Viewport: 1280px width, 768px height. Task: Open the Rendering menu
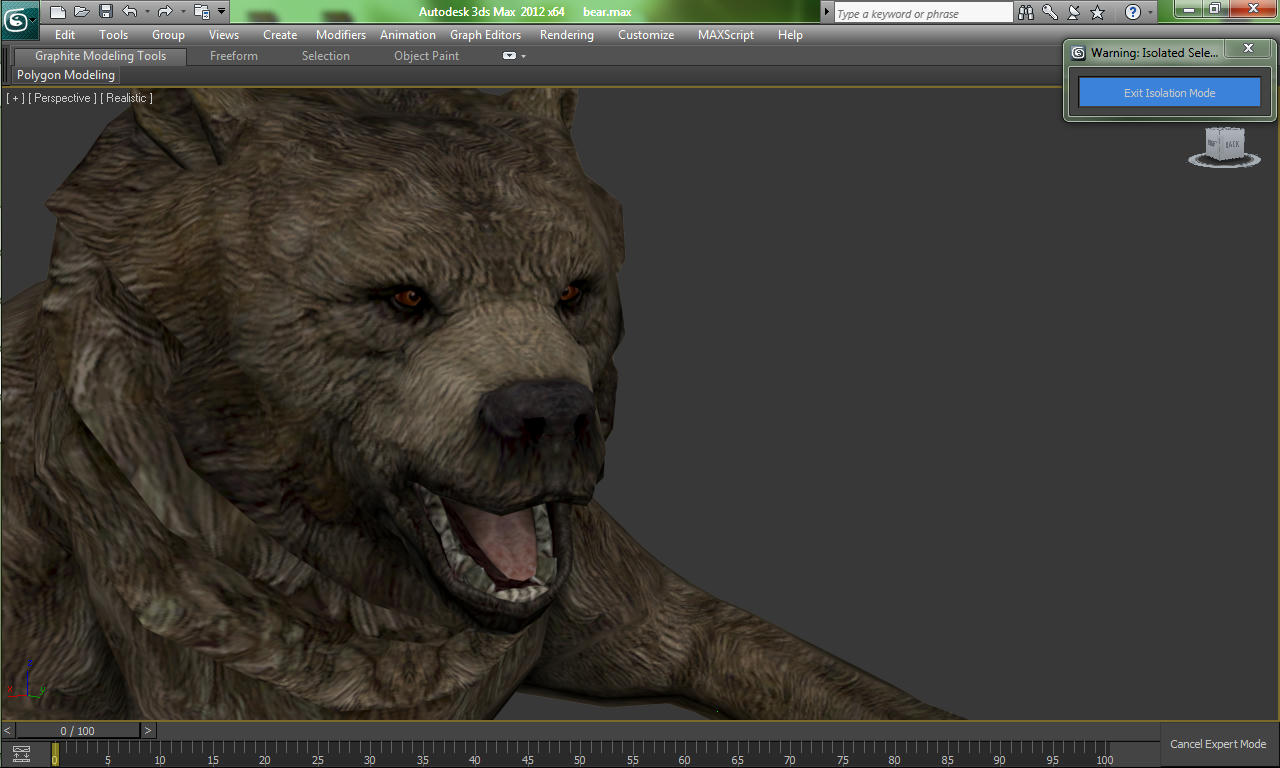(x=567, y=35)
